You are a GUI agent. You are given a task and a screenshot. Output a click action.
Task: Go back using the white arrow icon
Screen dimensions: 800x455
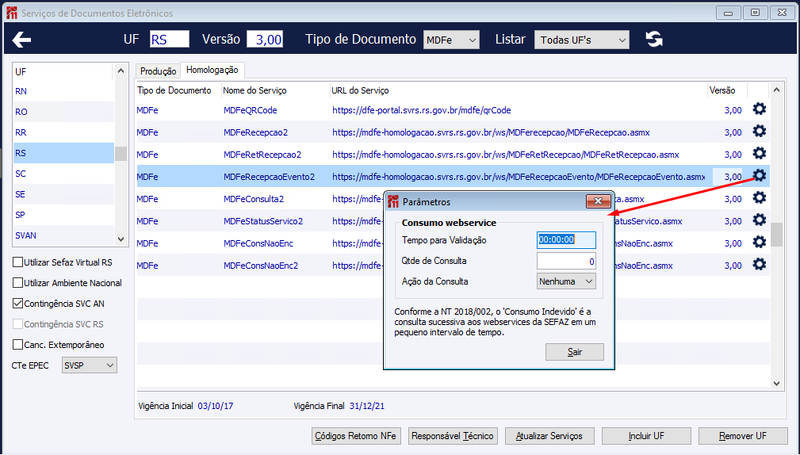[22, 39]
